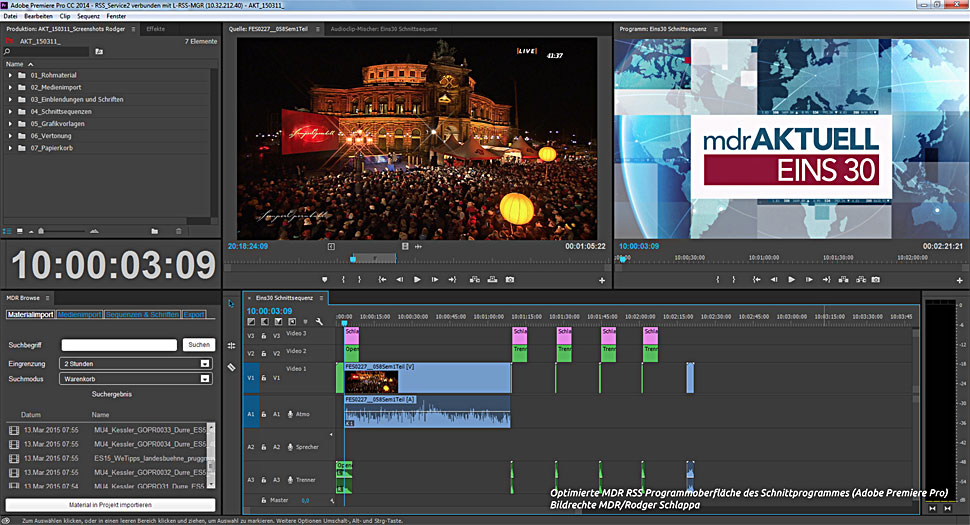Select the Rolling Edit tool
This screenshot has height=525, width=970.
231,346
